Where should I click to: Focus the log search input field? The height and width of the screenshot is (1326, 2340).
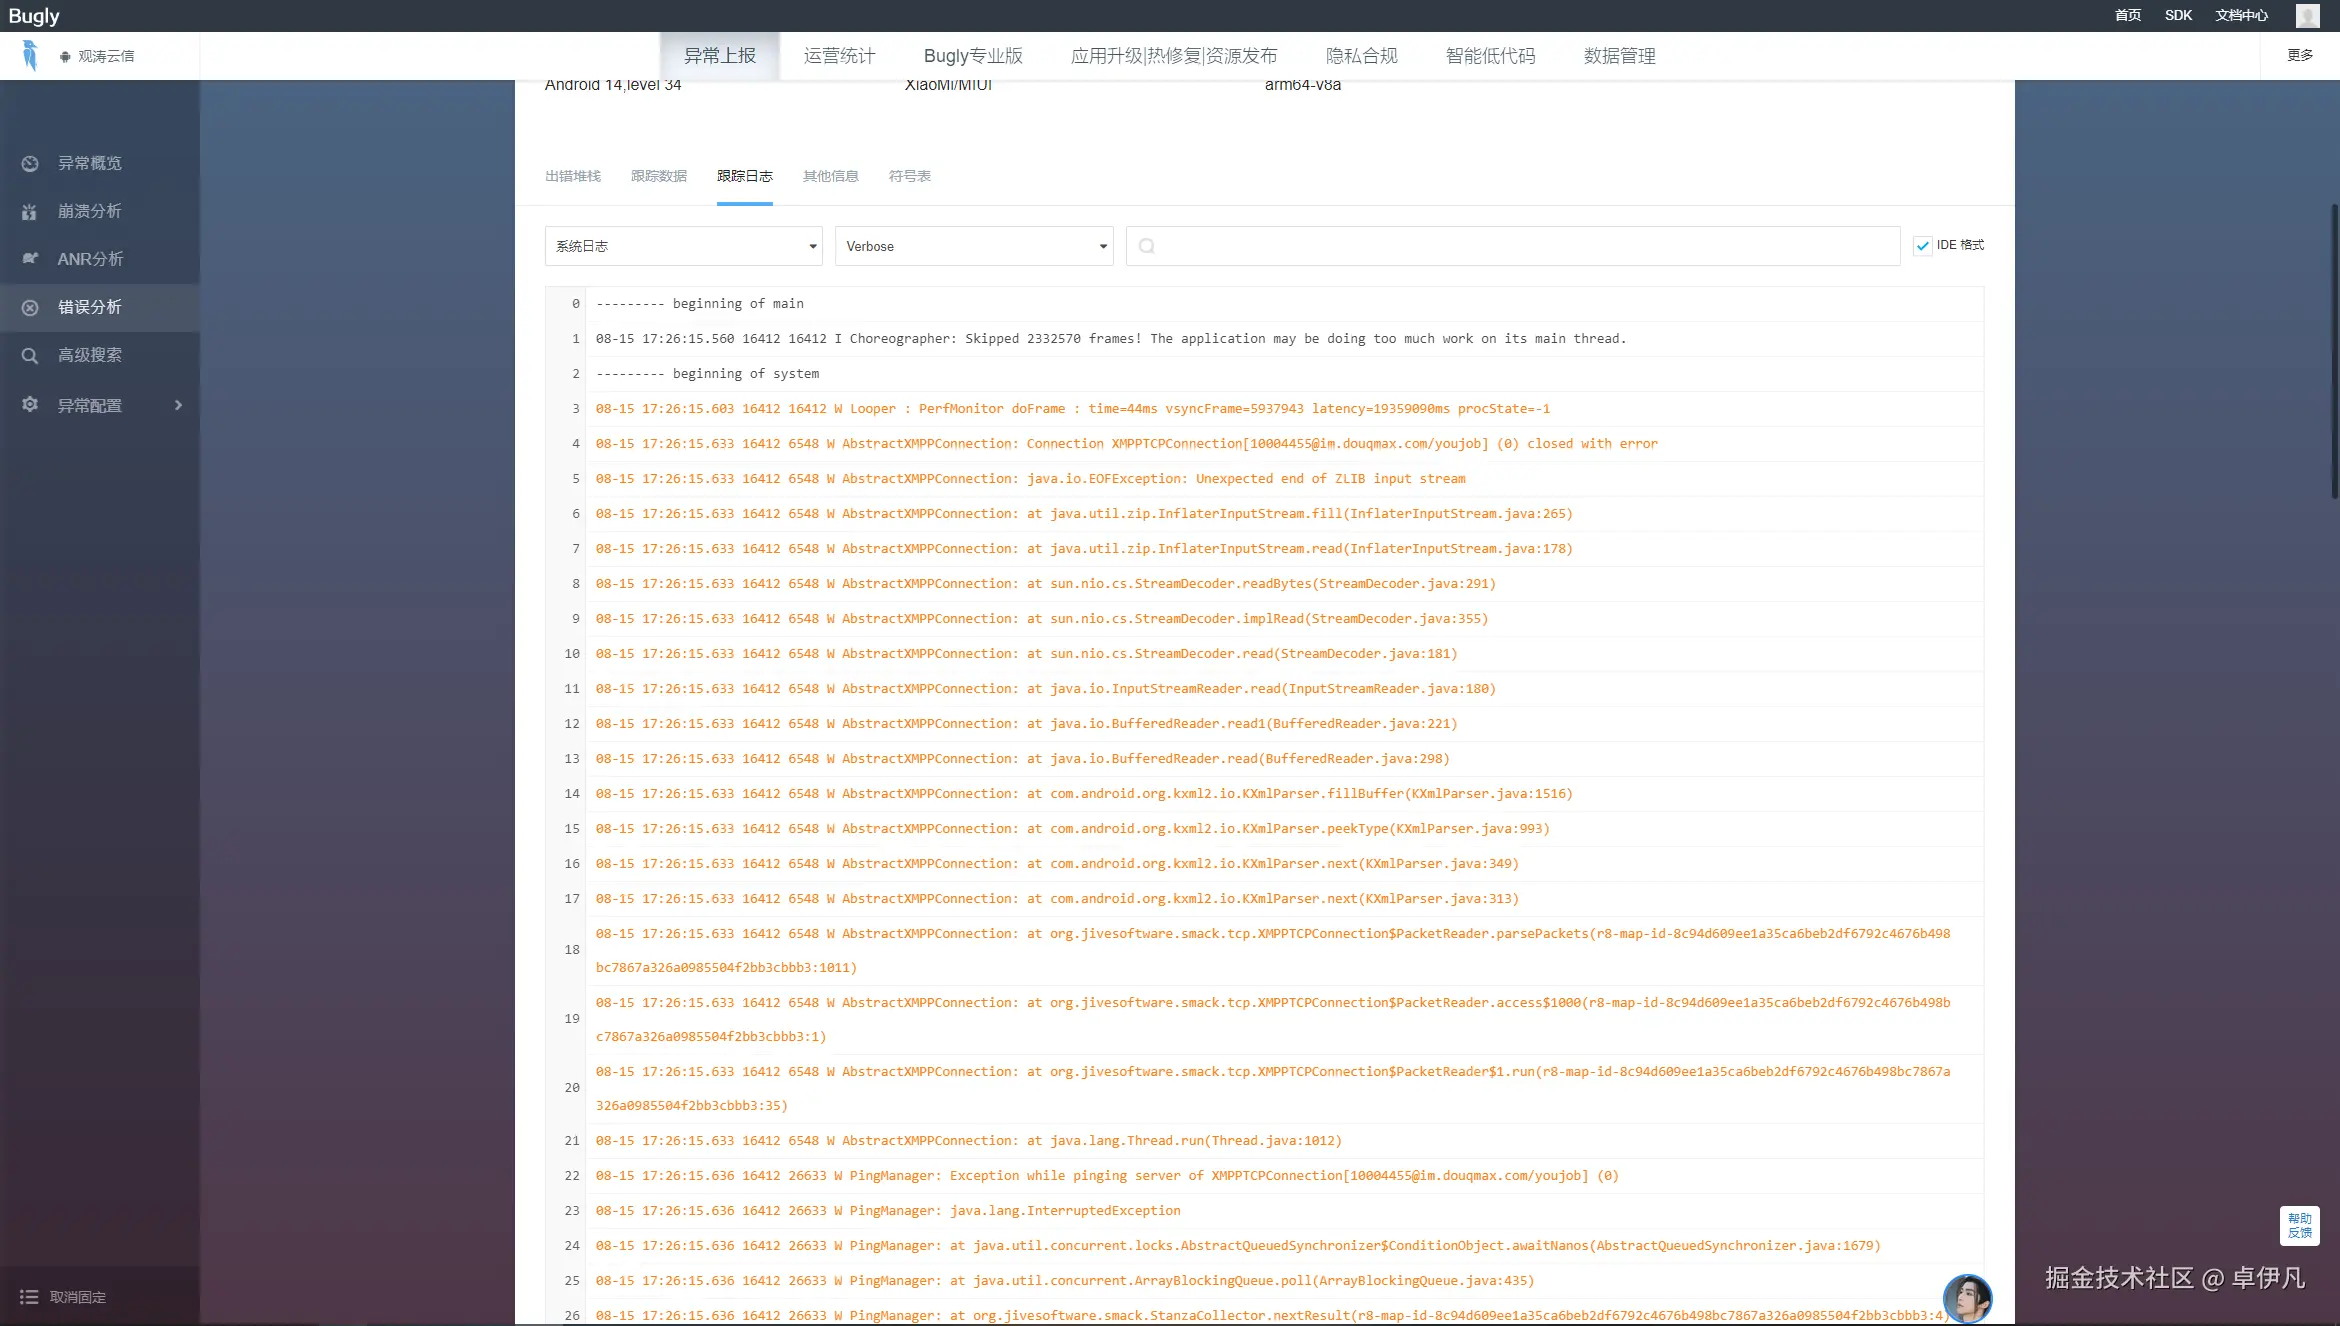point(1513,246)
